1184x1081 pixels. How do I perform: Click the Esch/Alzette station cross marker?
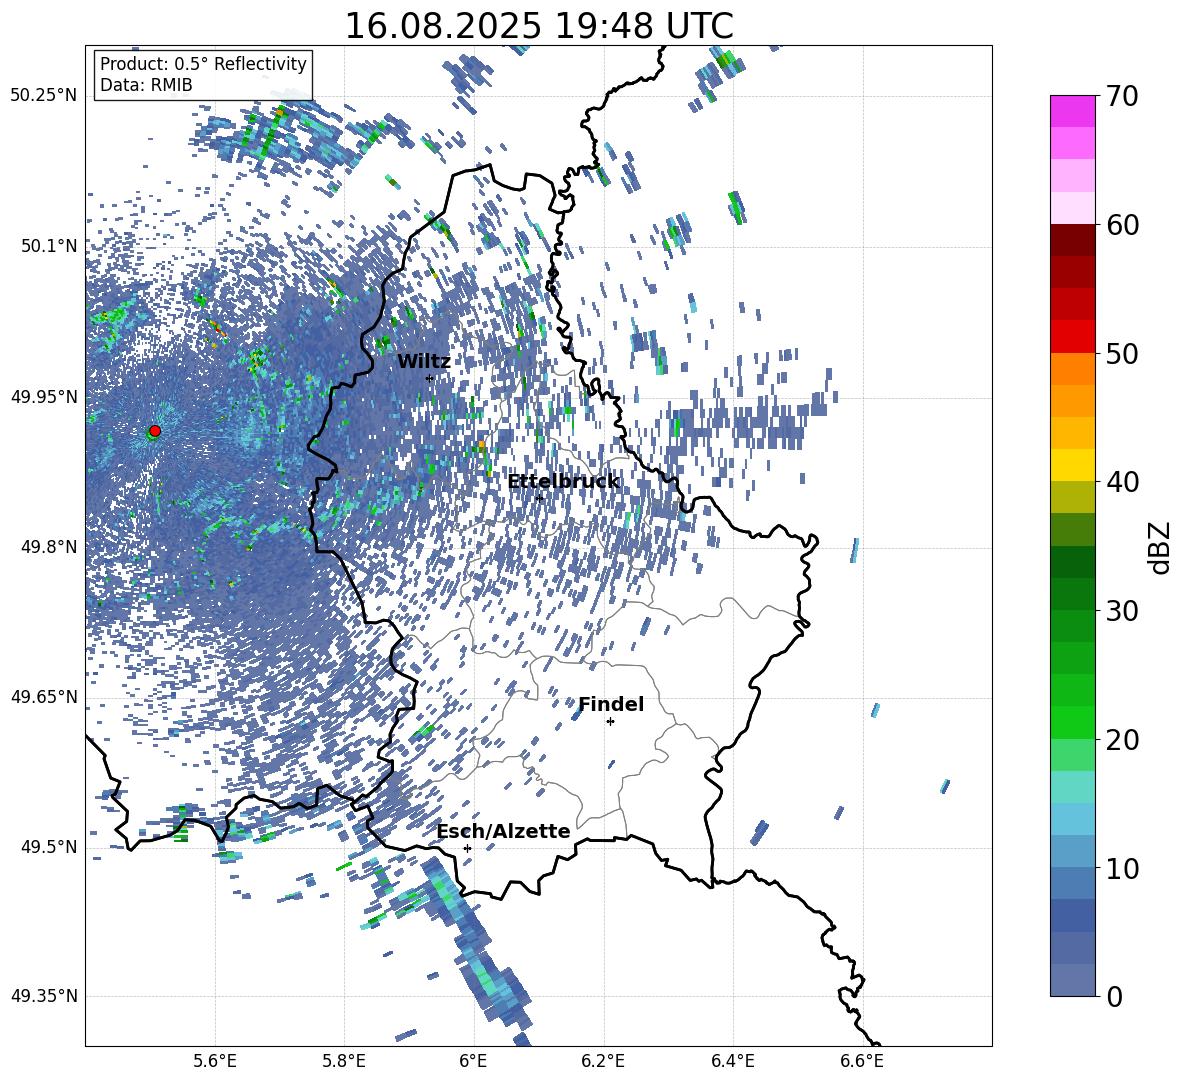tap(467, 848)
